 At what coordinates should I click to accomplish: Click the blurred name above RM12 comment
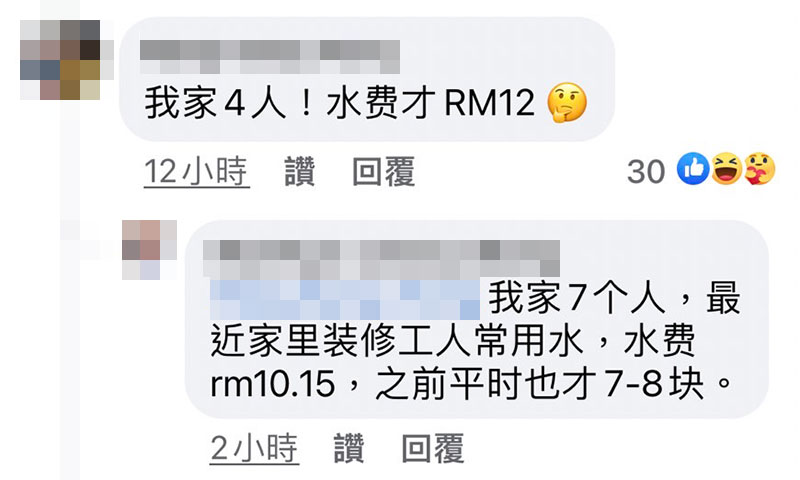[270, 57]
